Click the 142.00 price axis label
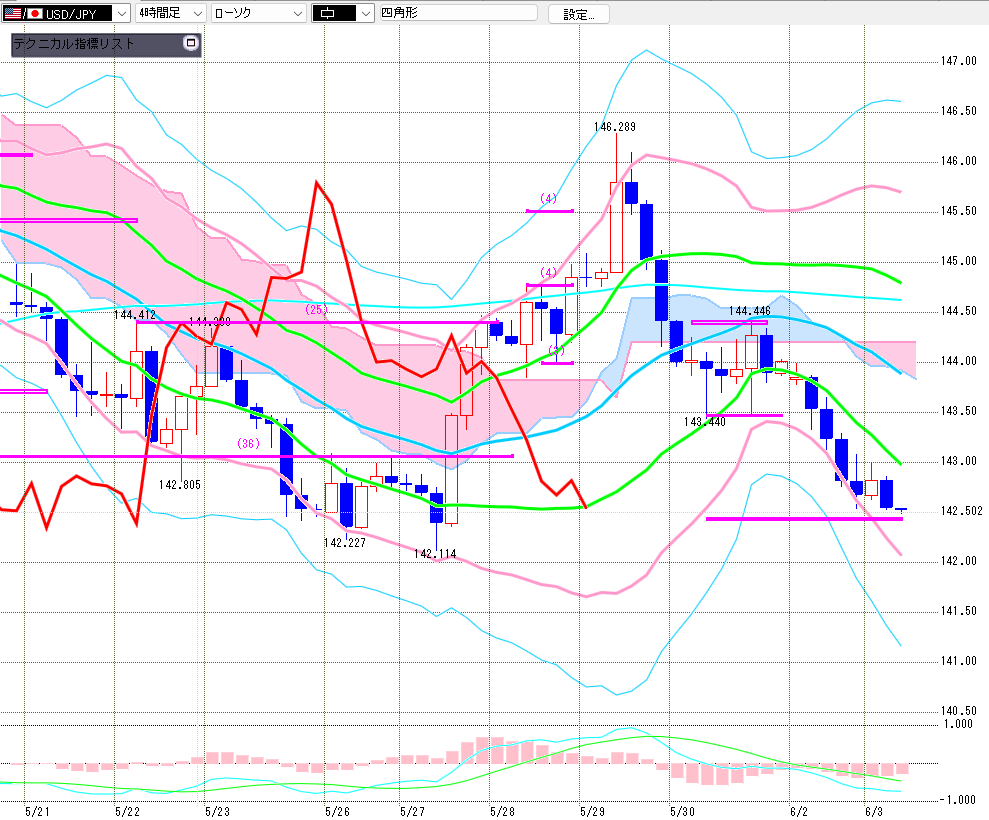 point(959,561)
